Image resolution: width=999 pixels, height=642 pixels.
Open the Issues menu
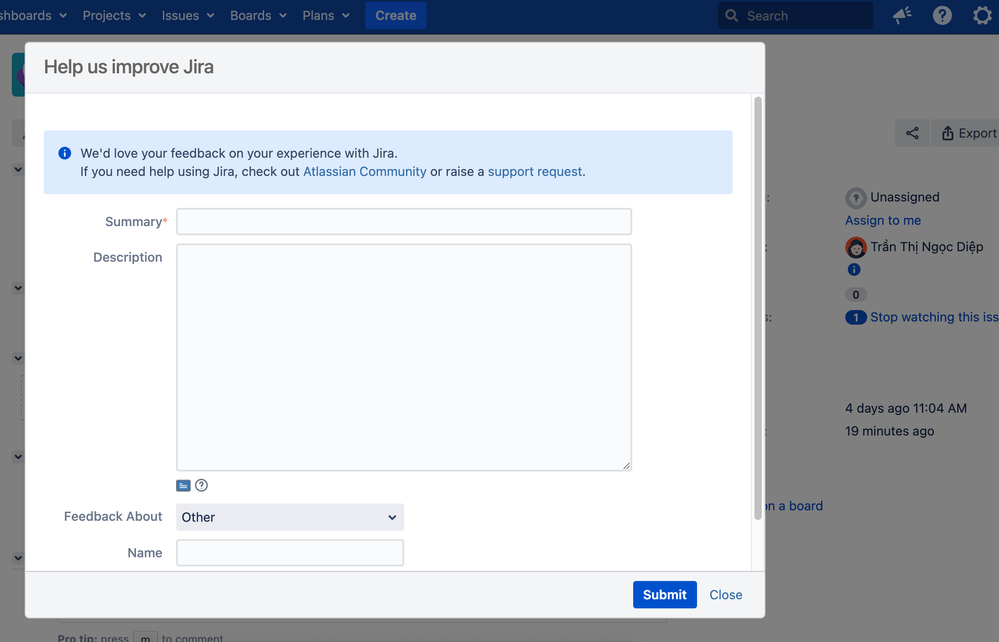tap(188, 15)
